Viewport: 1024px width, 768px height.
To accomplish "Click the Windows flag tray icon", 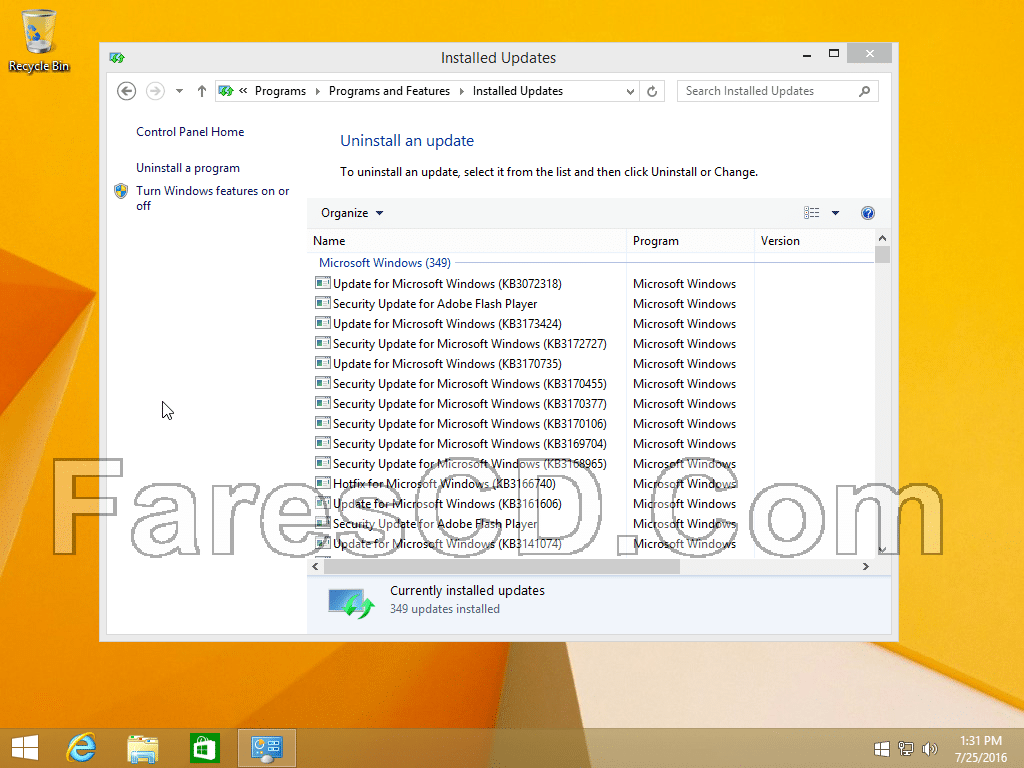I will coord(882,748).
